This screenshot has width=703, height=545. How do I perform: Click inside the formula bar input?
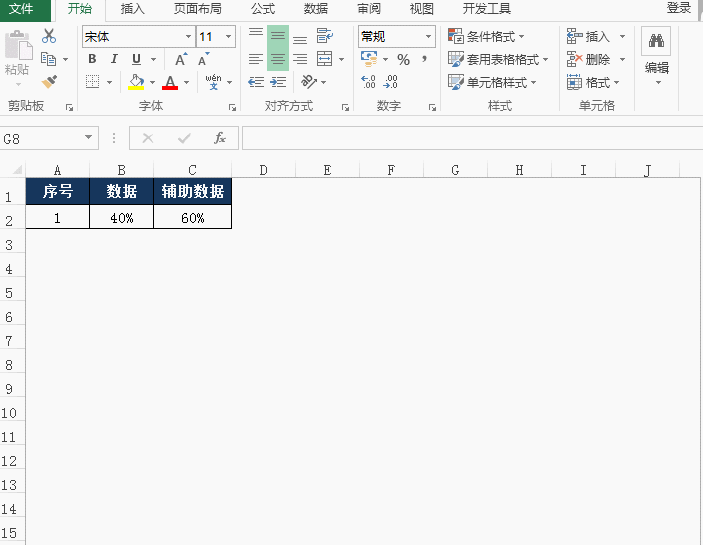[x=473, y=138]
